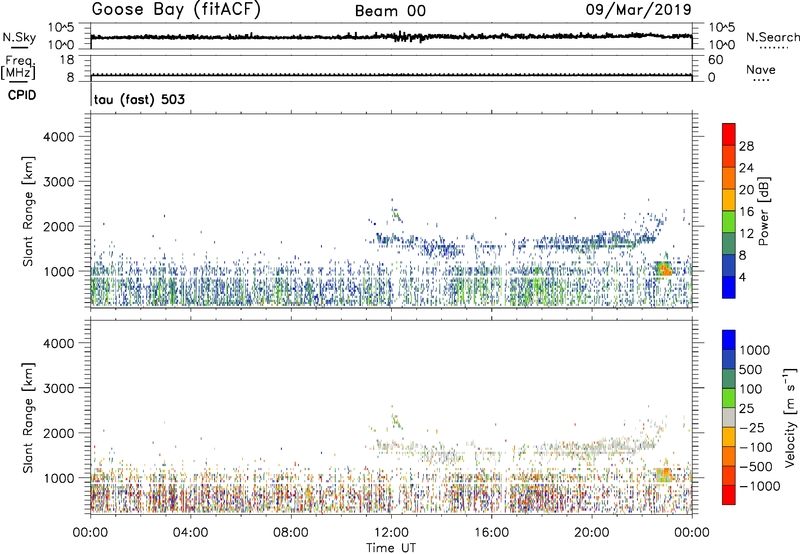Click the 4–8 dB blue power segment

coord(729,266)
